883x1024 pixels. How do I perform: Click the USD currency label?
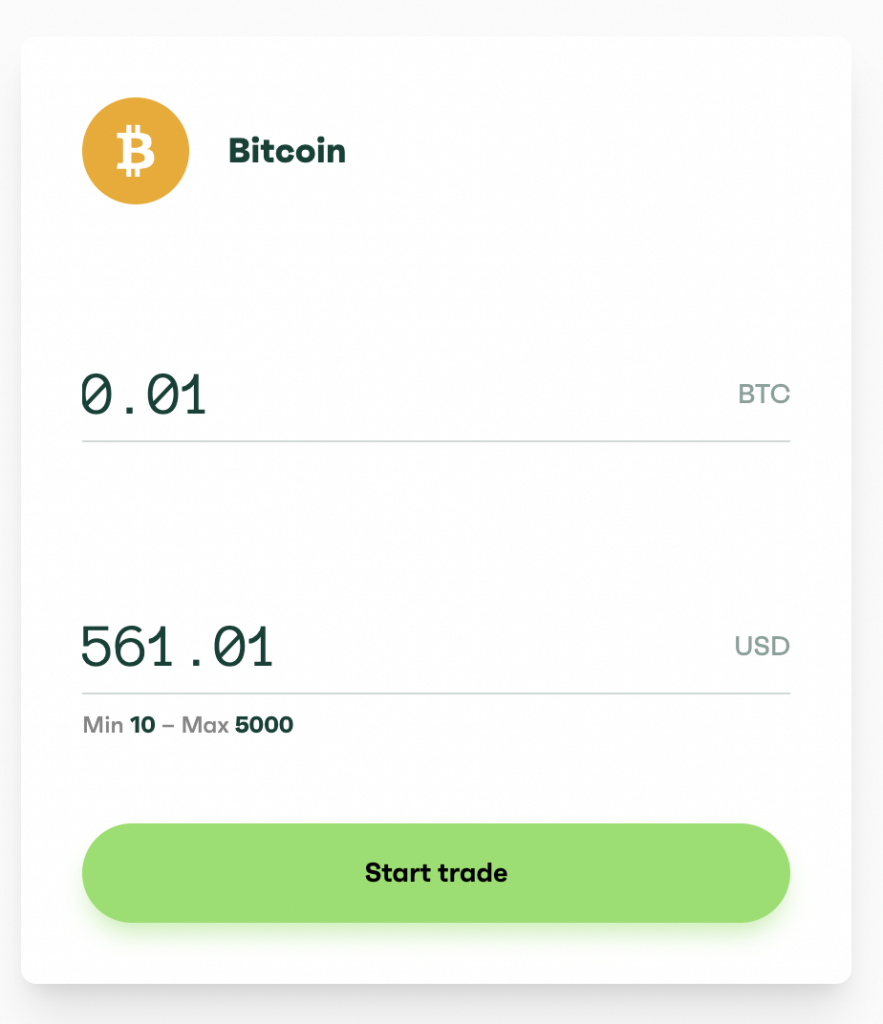pyautogui.click(x=762, y=647)
